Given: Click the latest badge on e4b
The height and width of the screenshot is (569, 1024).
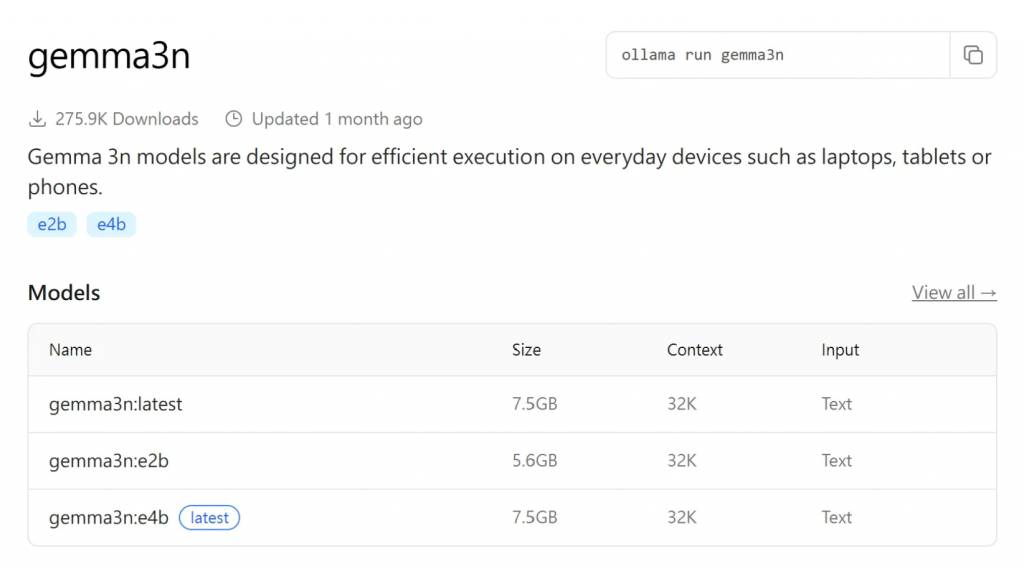Looking at the screenshot, I should [209, 518].
